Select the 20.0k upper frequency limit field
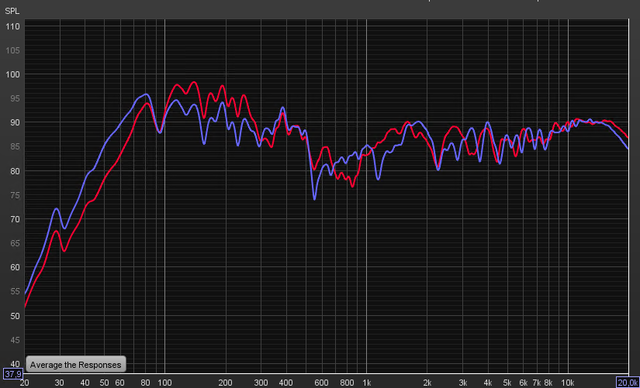Viewport: 640px width, 388px height. click(x=628, y=383)
